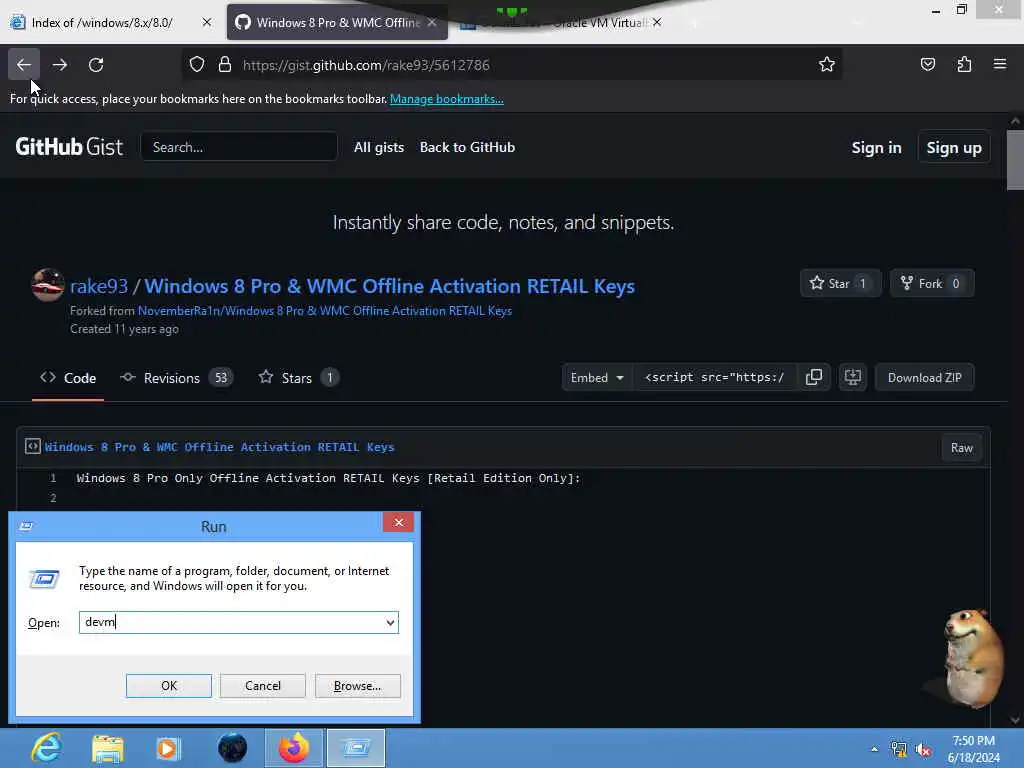The width and height of the screenshot is (1024, 768).
Task: Open File Explorer from the taskbar
Action: click(108, 748)
